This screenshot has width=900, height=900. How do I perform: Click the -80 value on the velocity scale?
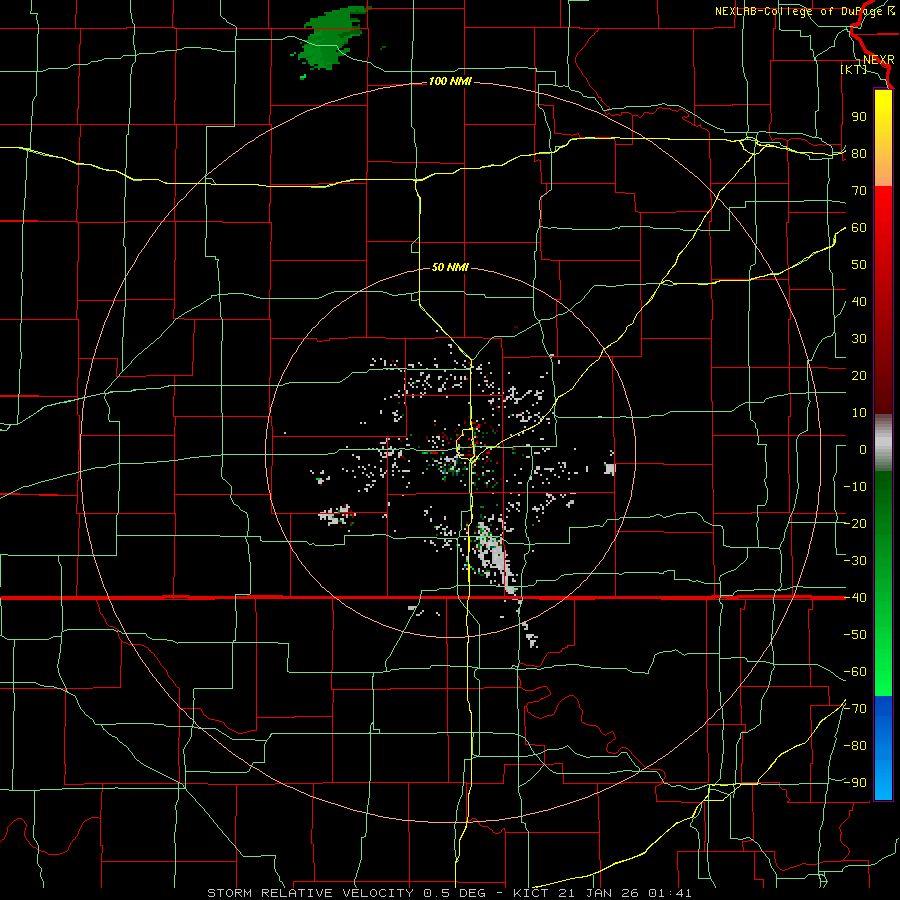tap(855, 746)
